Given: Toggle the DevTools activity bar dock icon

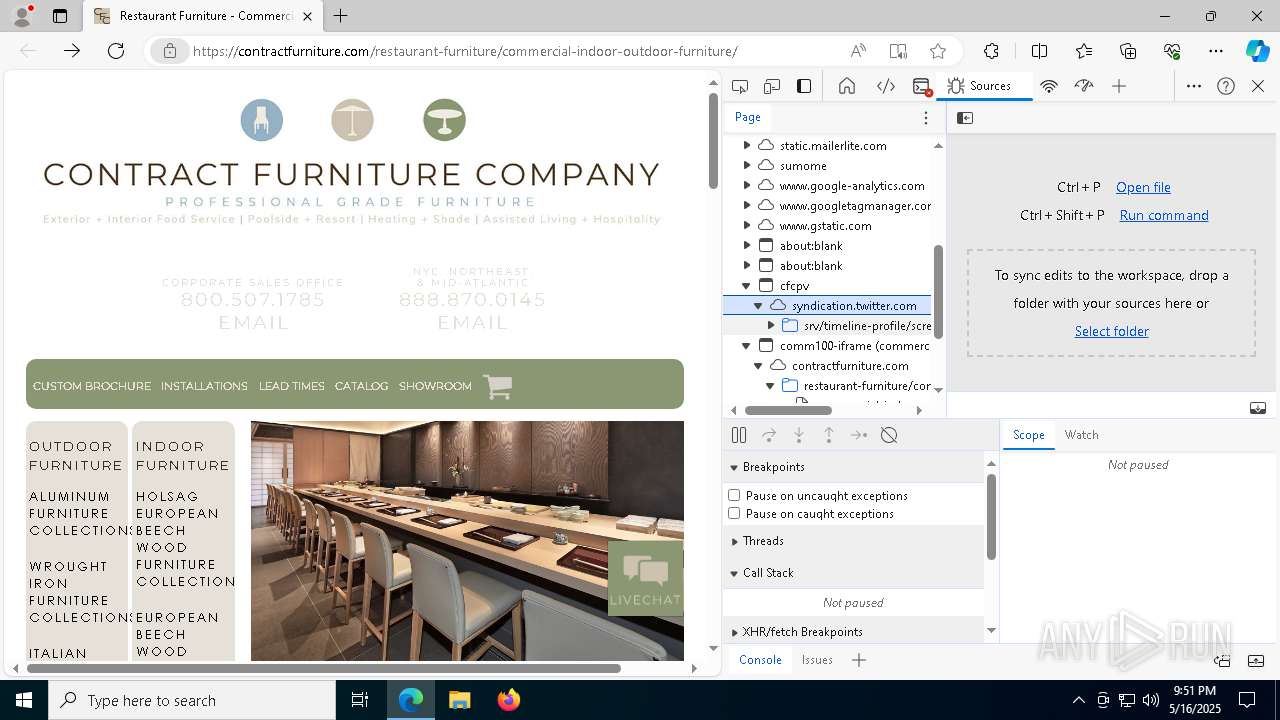Looking at the screenshot, I should click(804, 86).
